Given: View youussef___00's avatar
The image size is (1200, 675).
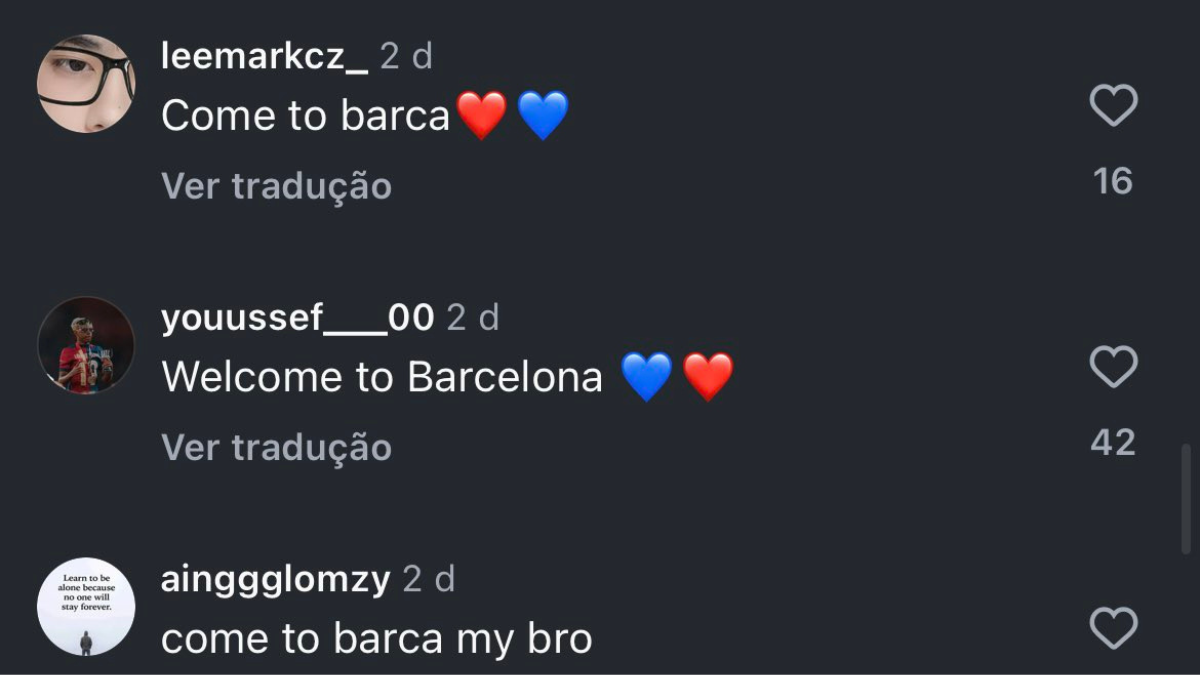Looking at the screenshot, I should [x=86, y=345].
